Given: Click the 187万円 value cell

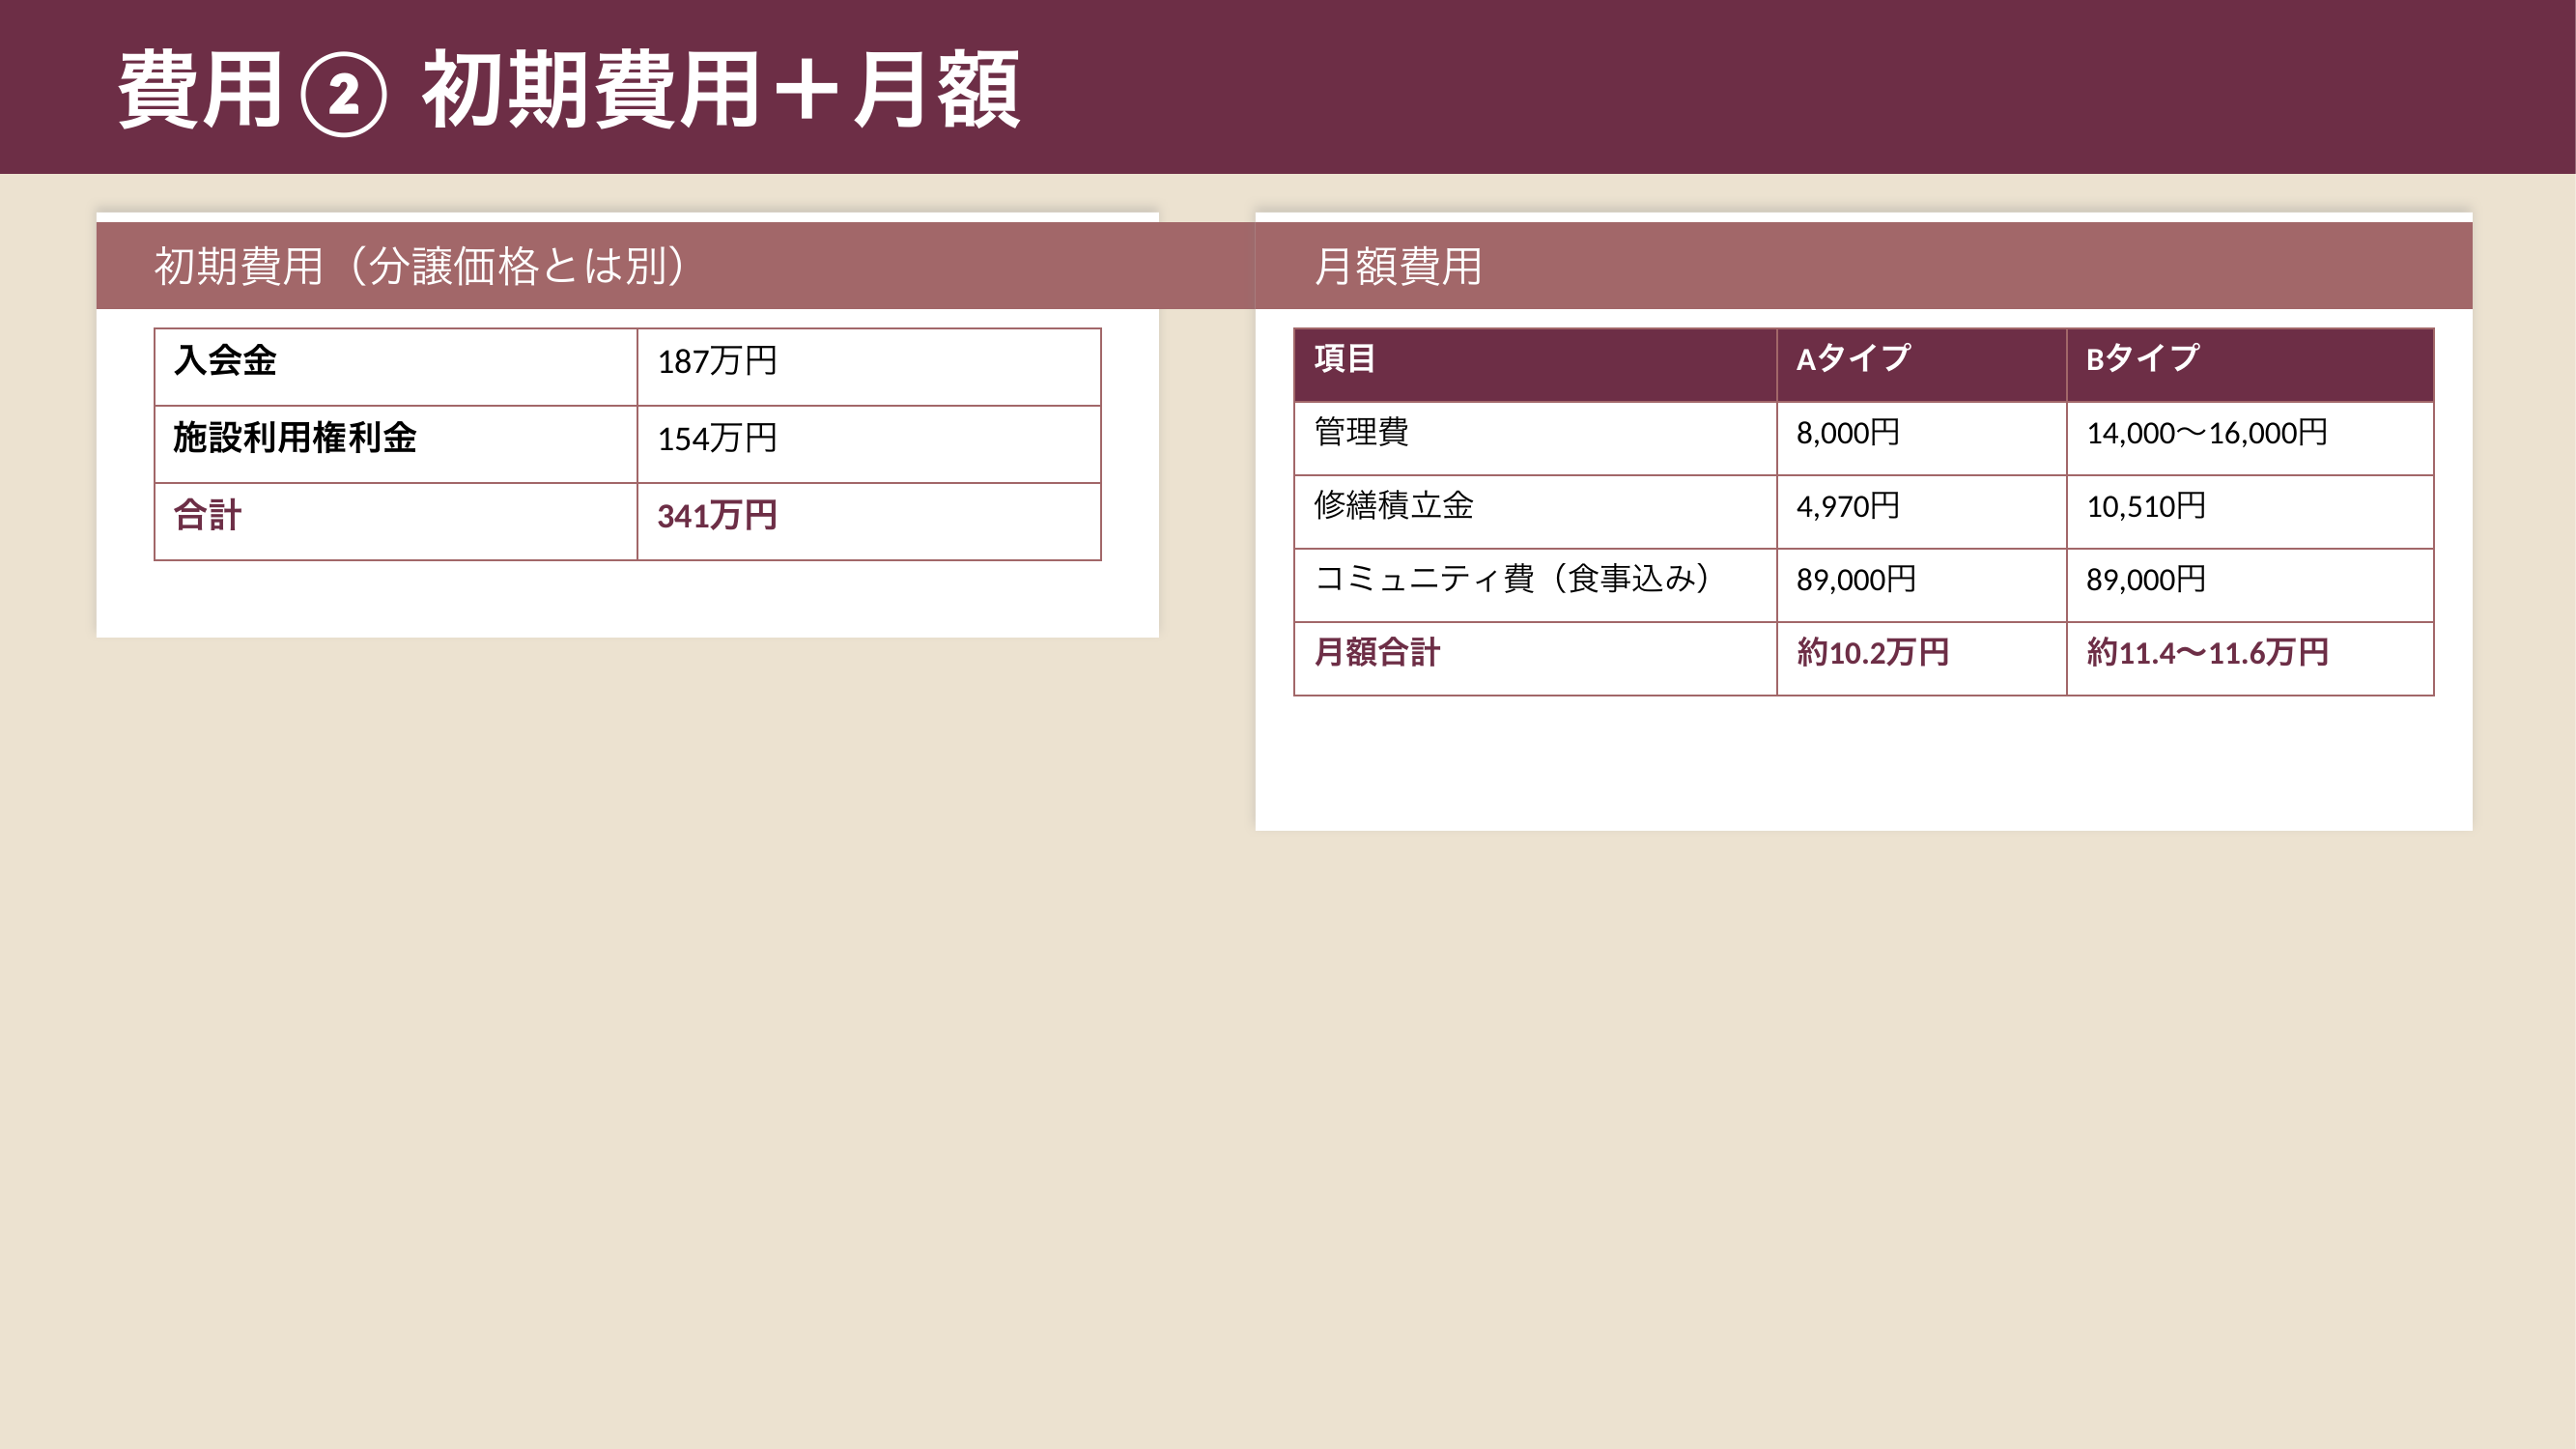Looking at the screenshot, I should click(x=717, y=361).
